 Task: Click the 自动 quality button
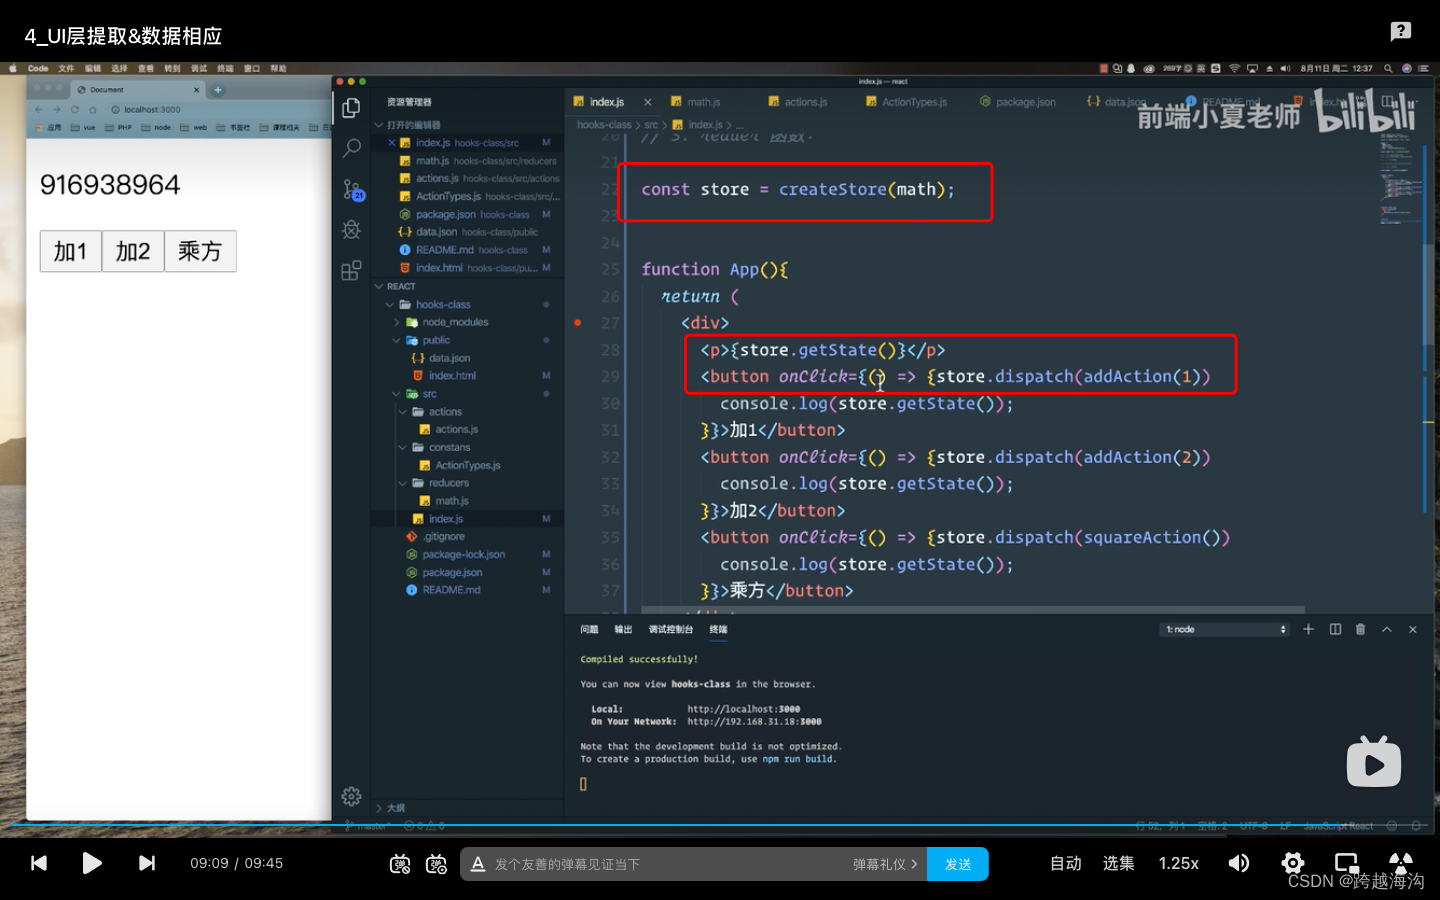pos(1065,863)
